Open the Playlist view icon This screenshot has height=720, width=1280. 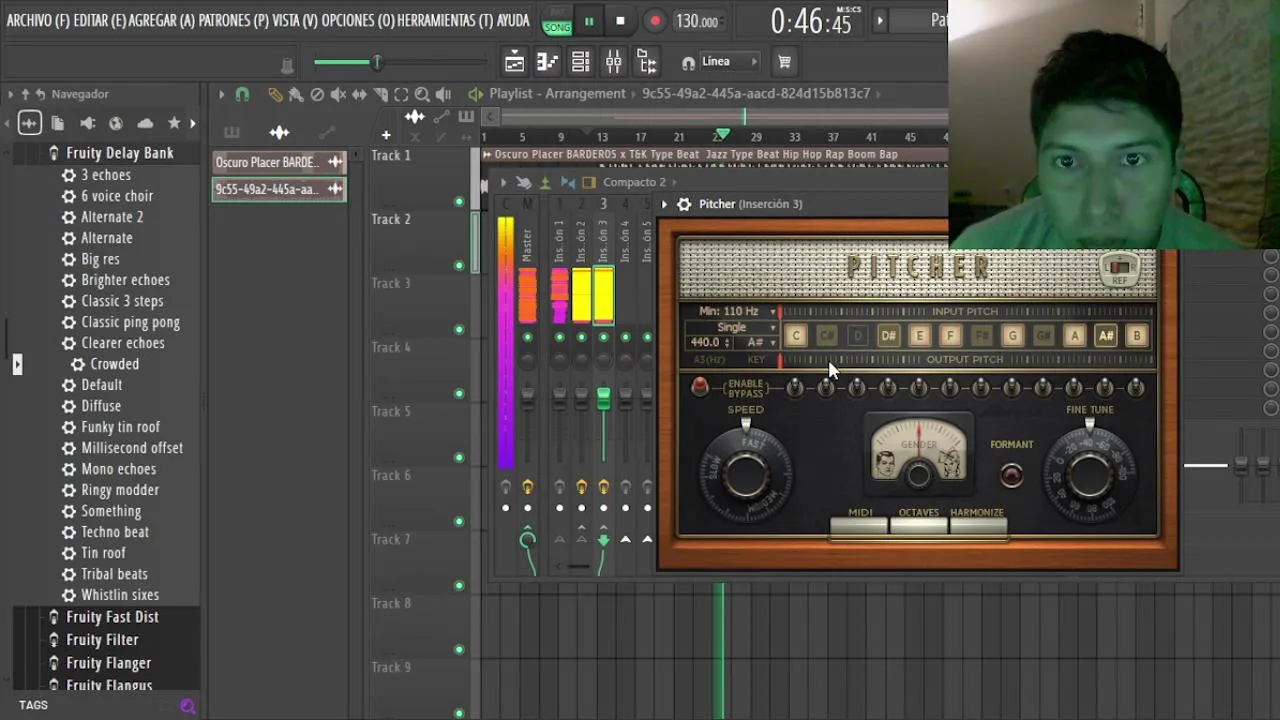click(514, 62)
